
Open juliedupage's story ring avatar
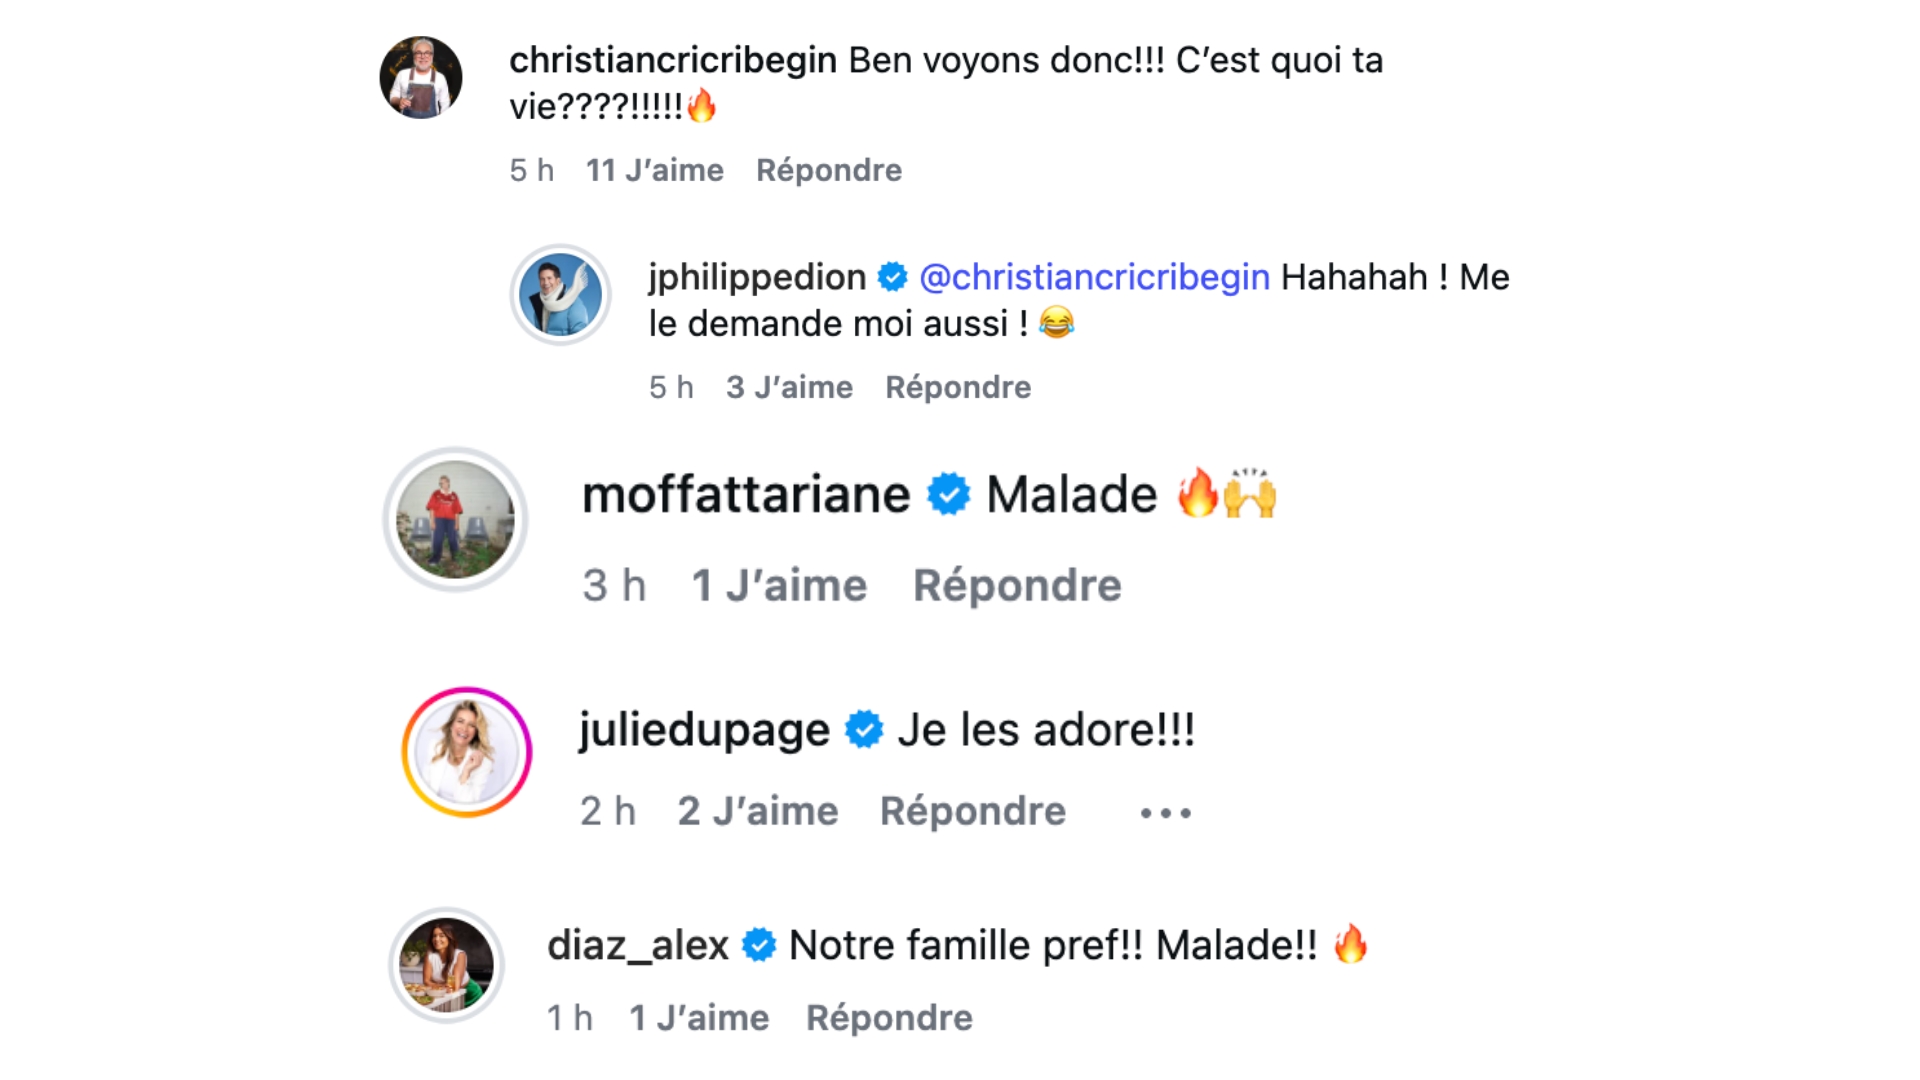click(467, 752)
